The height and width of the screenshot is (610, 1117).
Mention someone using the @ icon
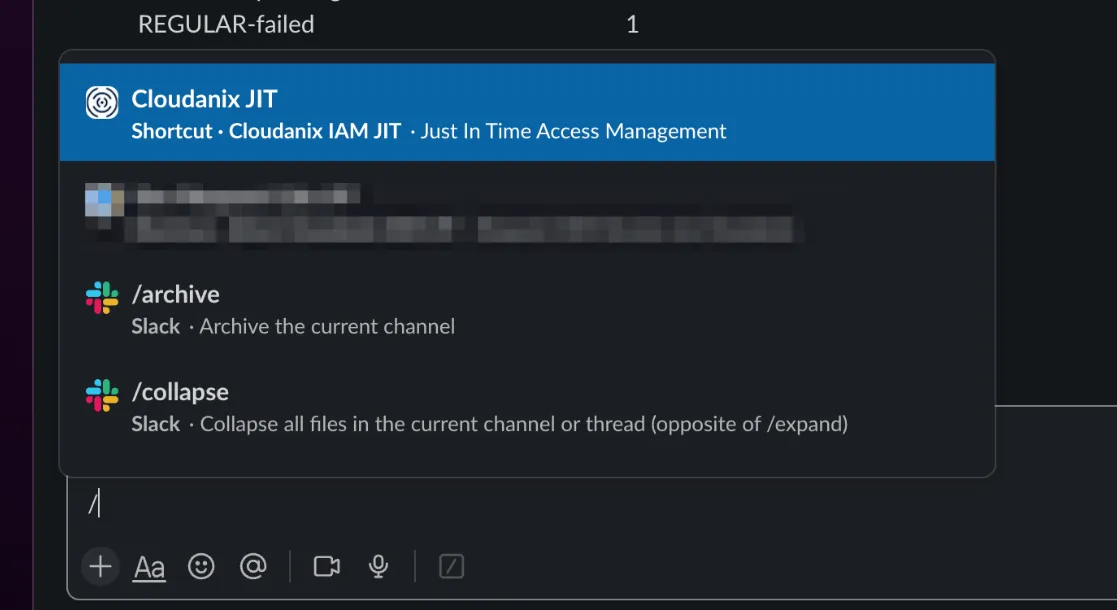(x=253, y=566)
